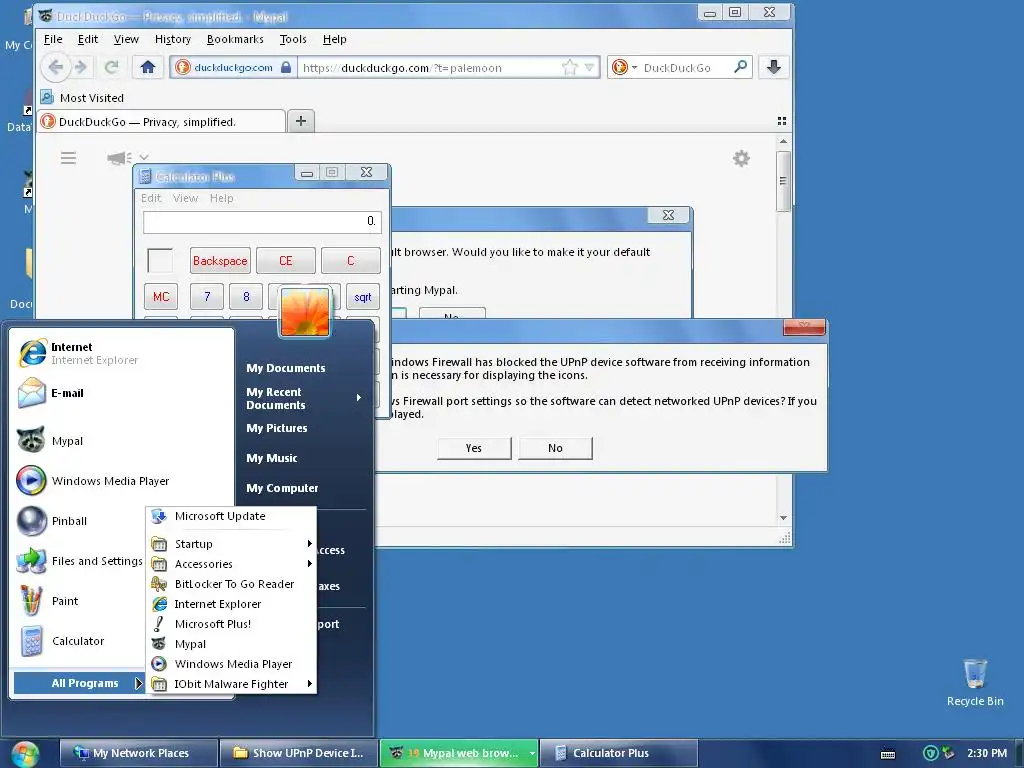Switch to My Network Places taskbar button
This screenshot has width=1024, height=768.
(x=138, y=753)
